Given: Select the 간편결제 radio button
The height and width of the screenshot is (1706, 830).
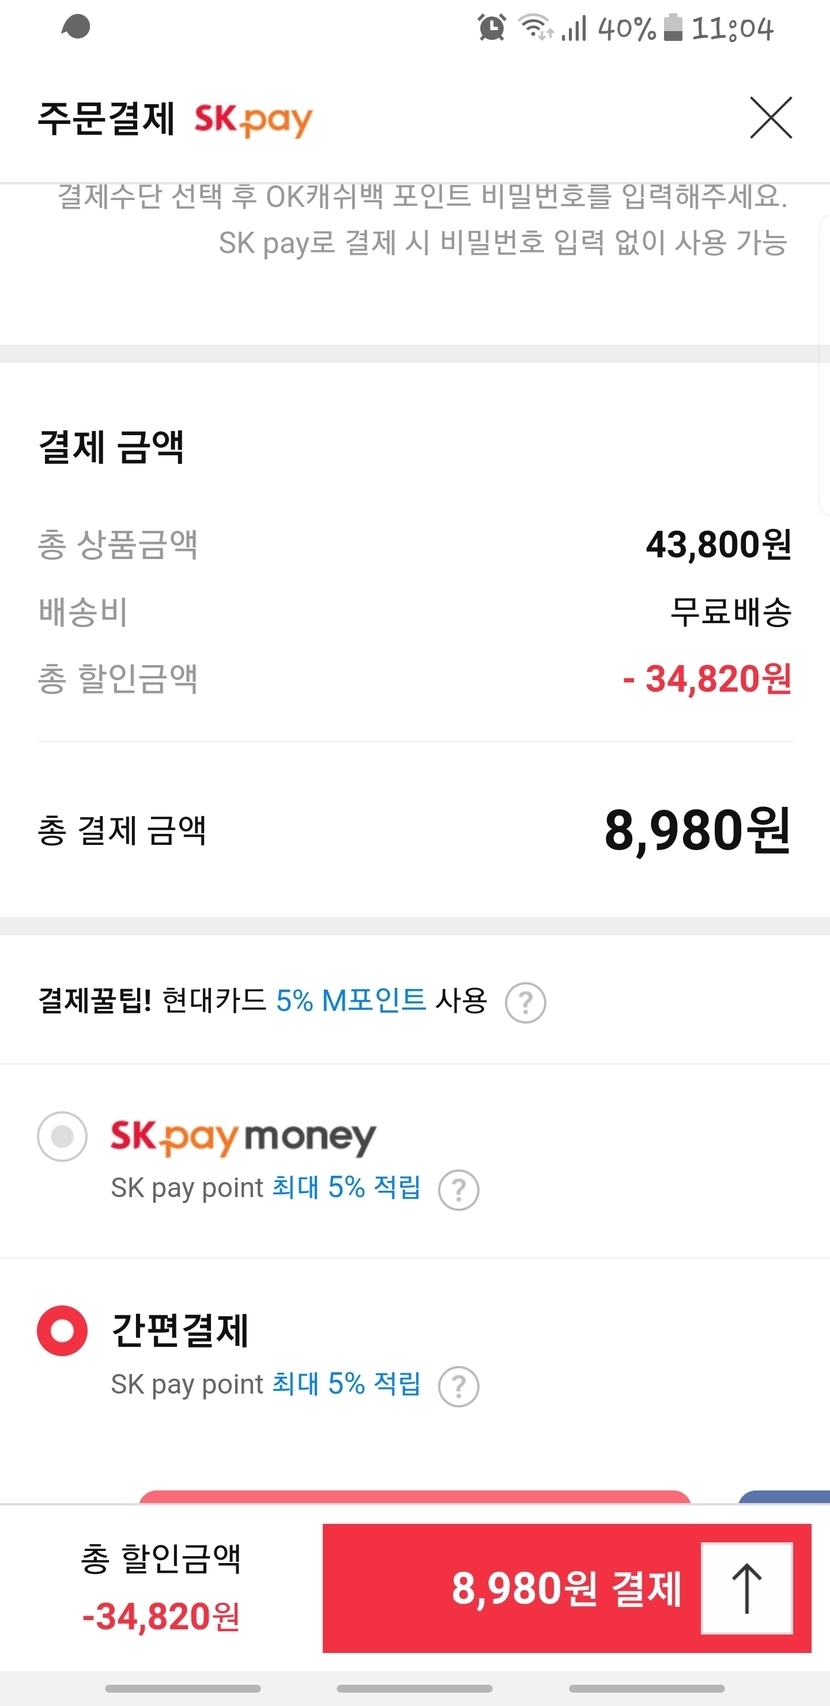Looking at the screenshot, I should point(62,1331).
